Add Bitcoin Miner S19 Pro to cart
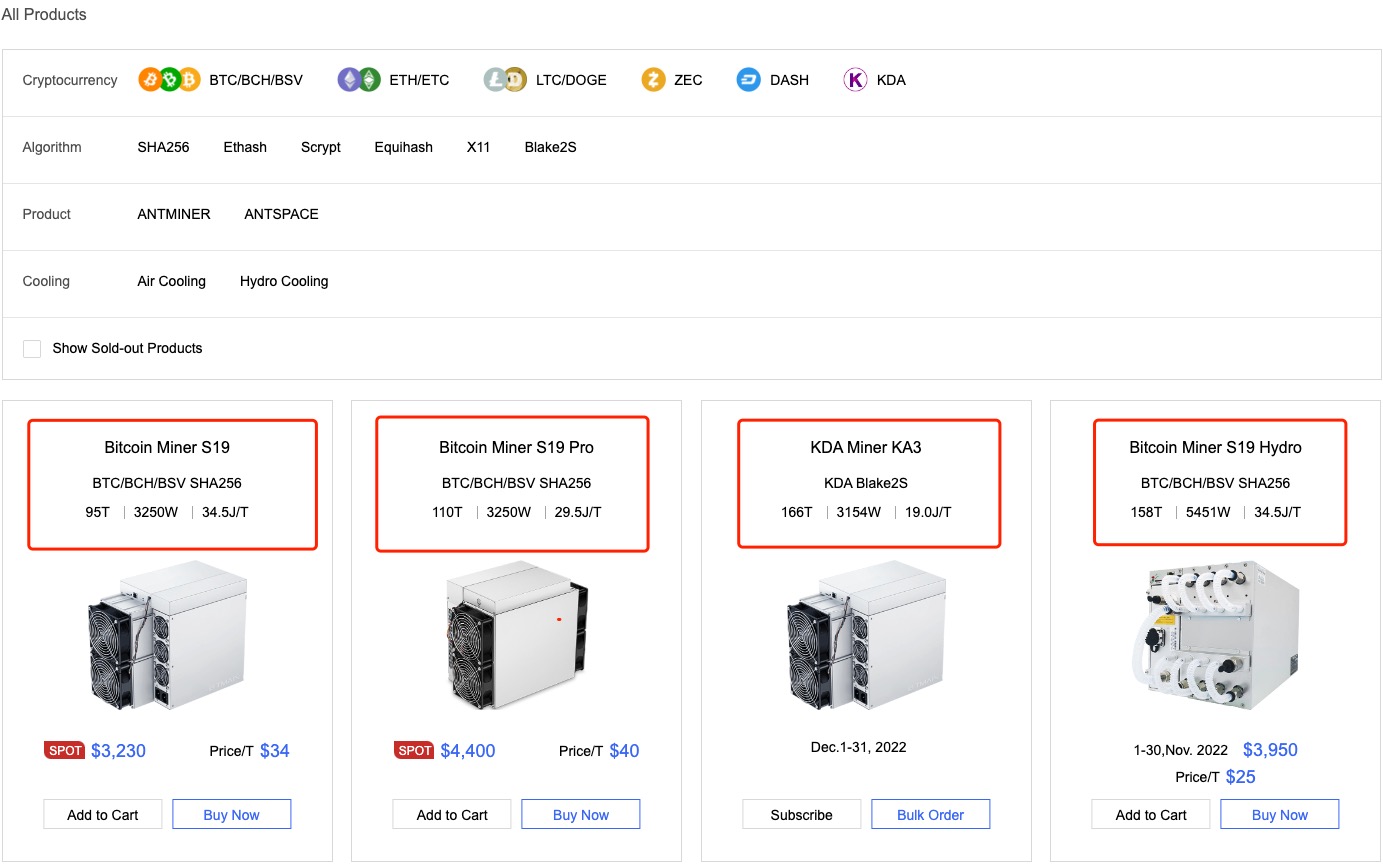The height and width of the screenshot is (865, 1383). pos(452,814)
